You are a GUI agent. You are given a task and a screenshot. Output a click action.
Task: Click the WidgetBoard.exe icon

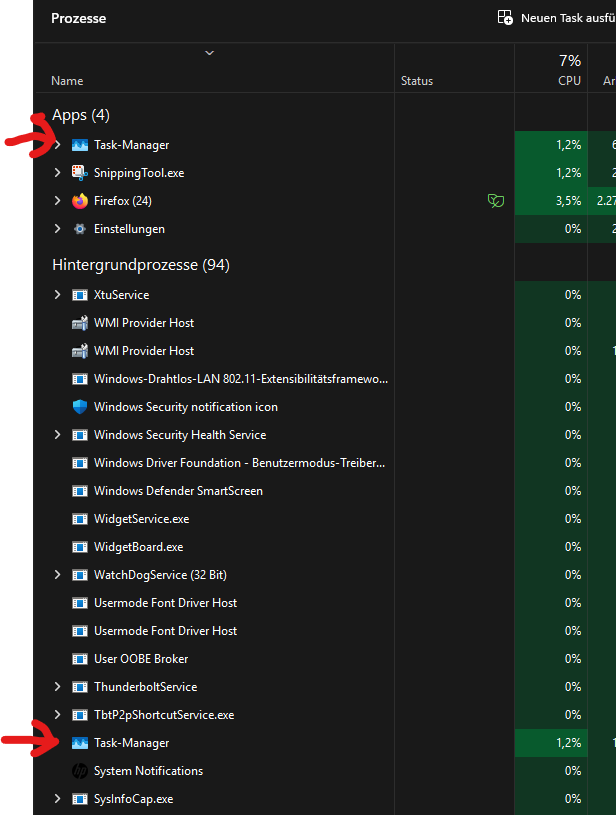(80, 547)
